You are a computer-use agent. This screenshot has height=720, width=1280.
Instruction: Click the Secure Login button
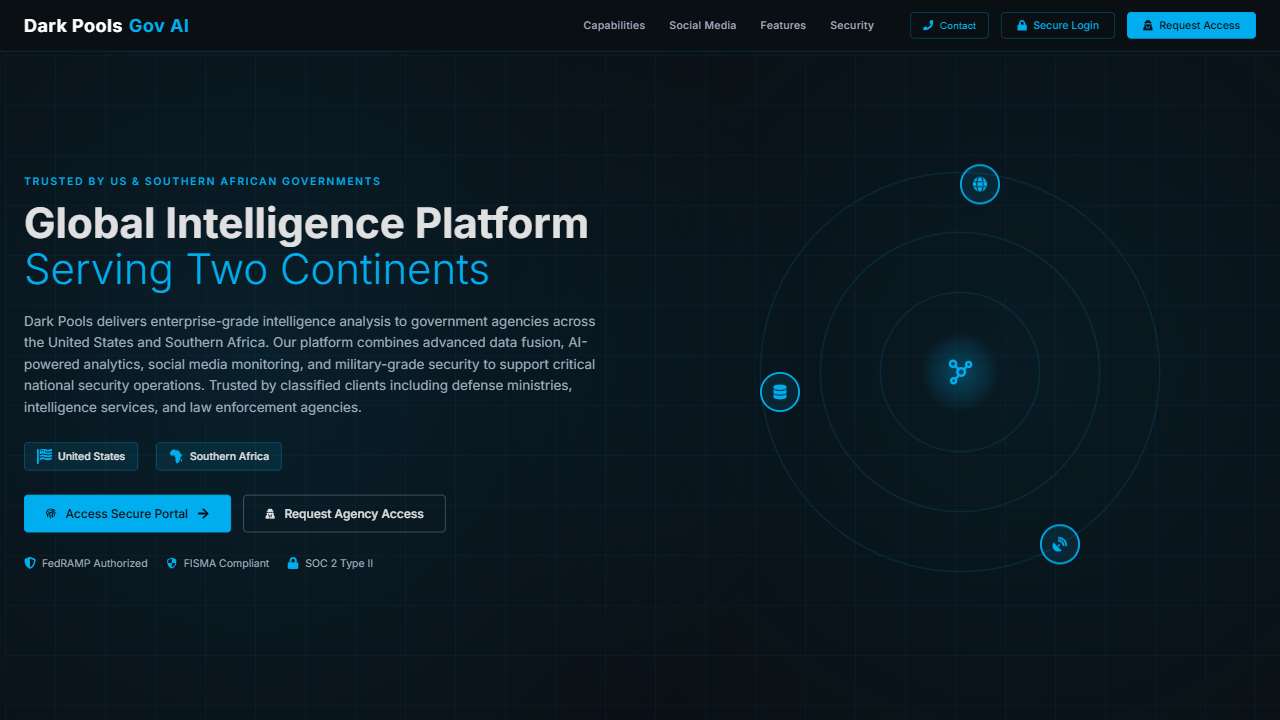(1057, 25)
